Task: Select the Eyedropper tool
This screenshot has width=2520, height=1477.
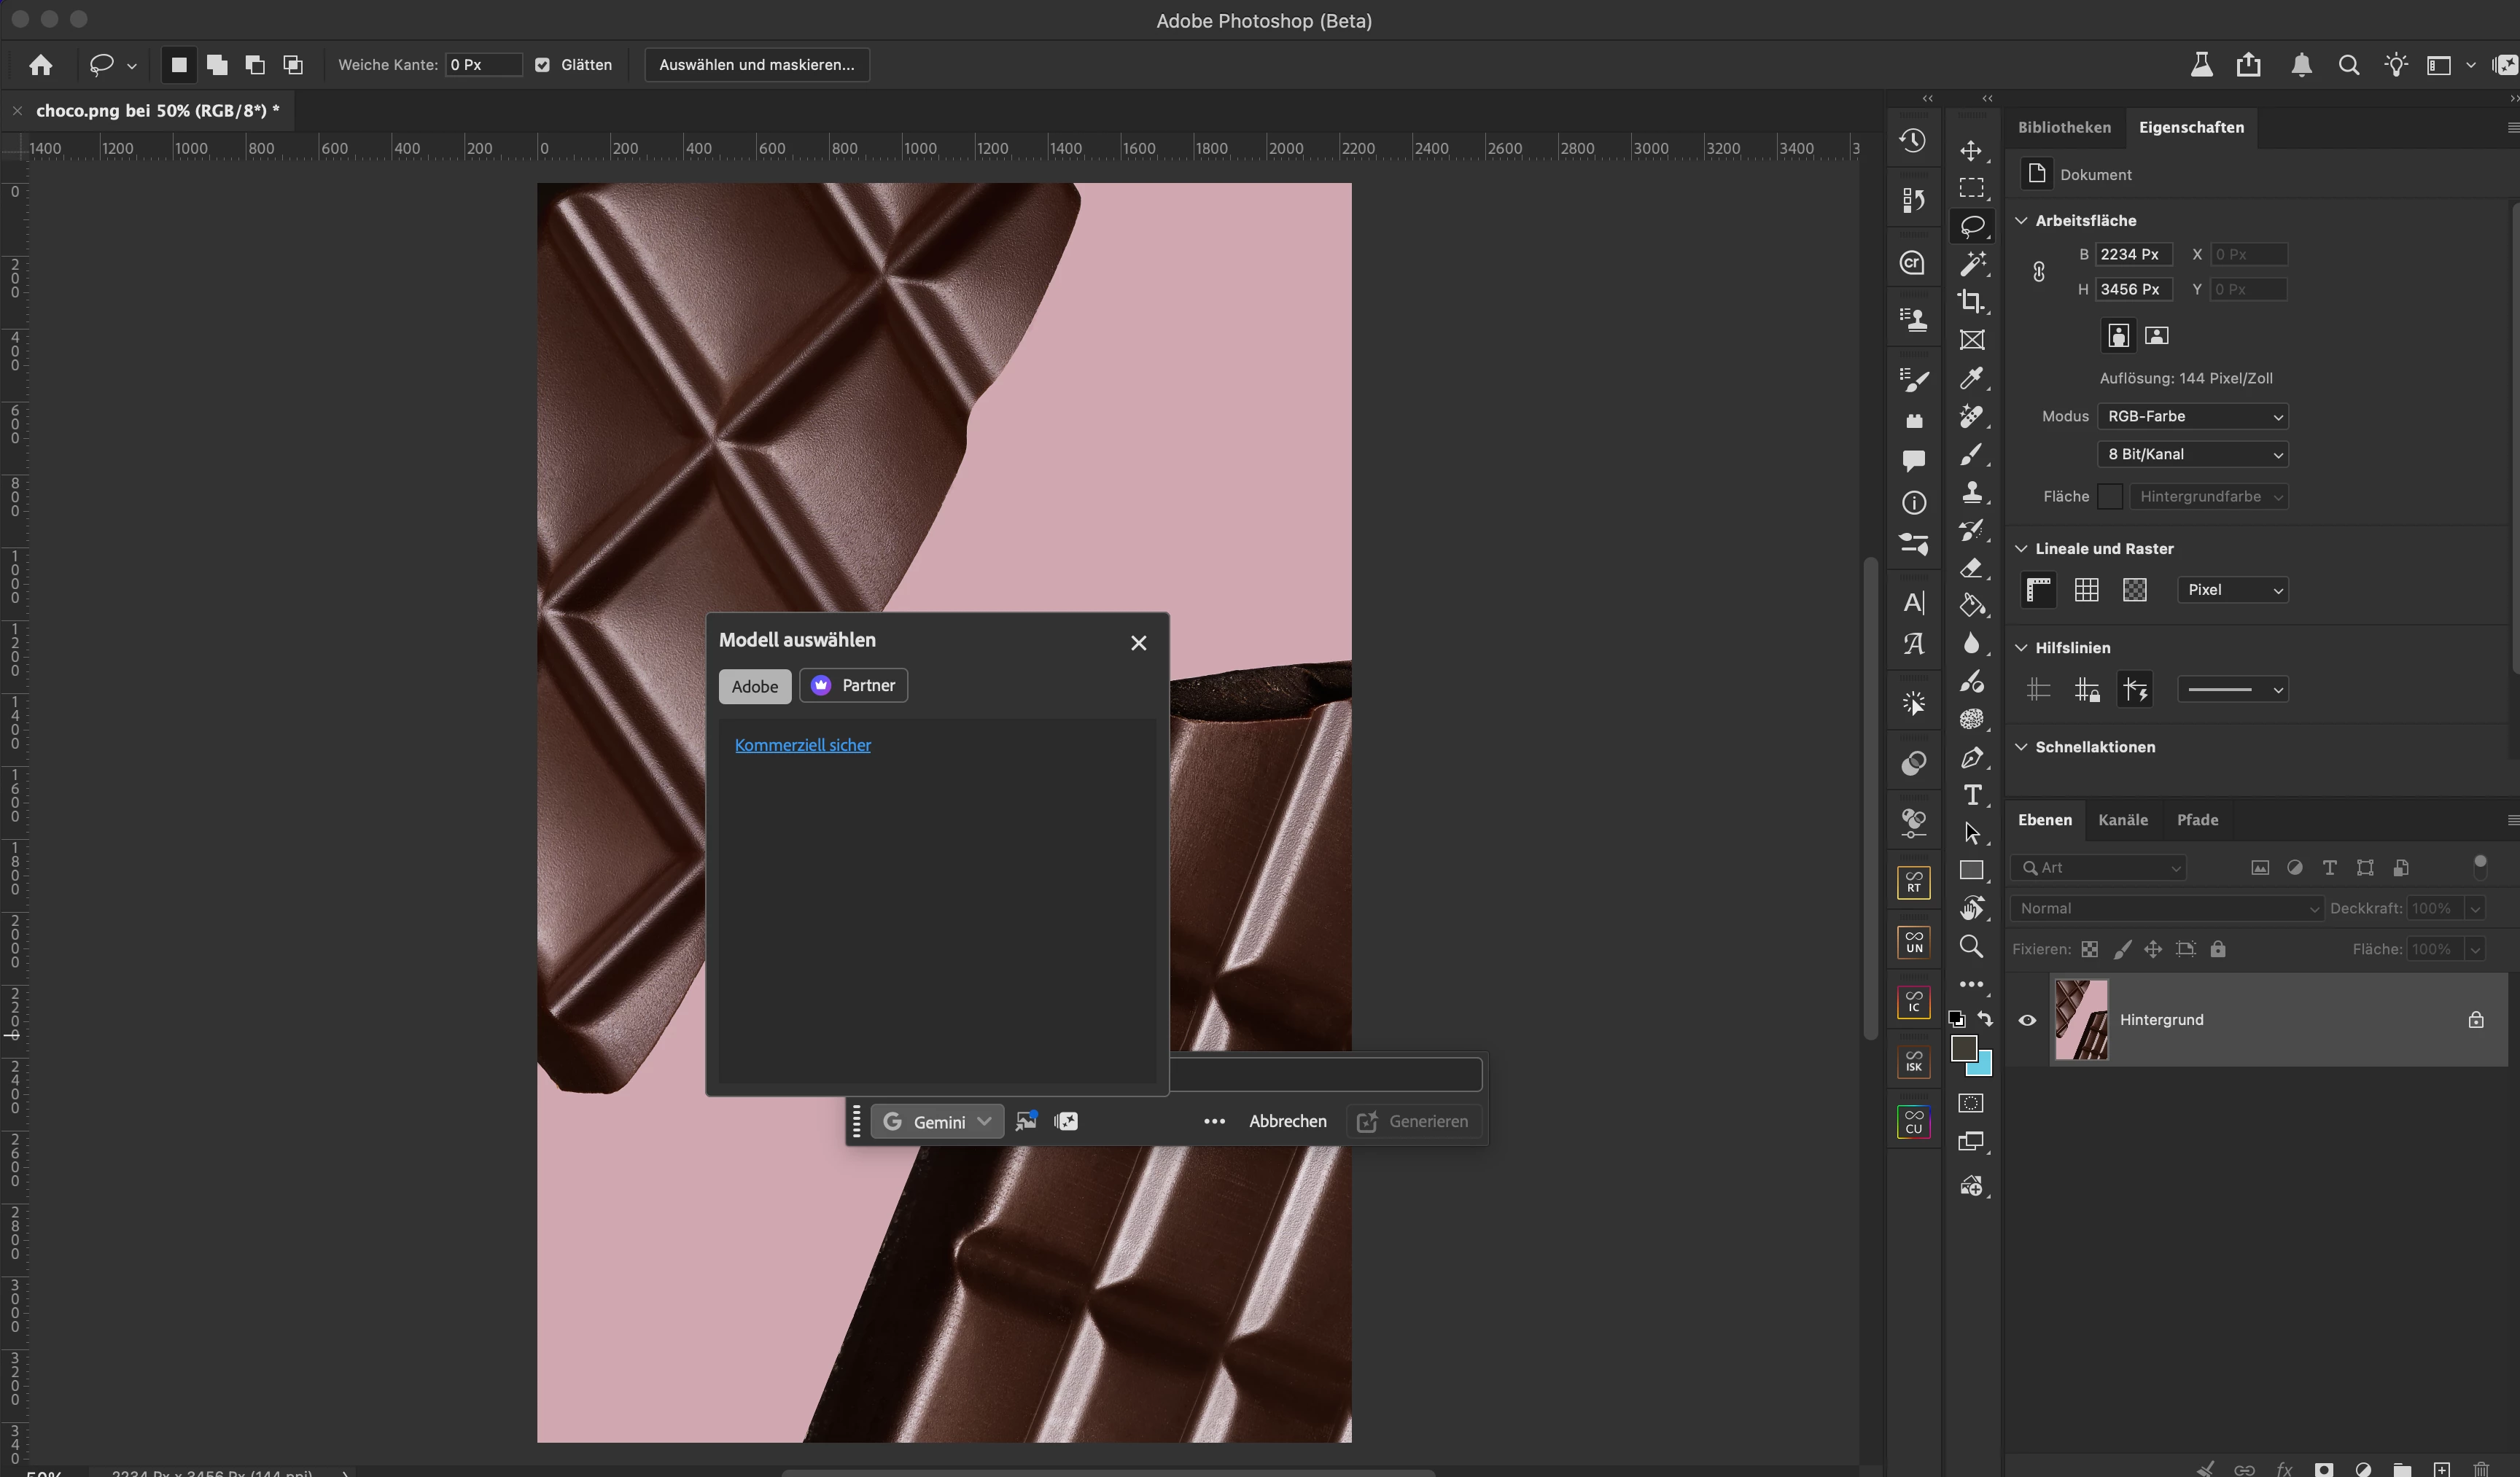Action: coord(1971,378)
